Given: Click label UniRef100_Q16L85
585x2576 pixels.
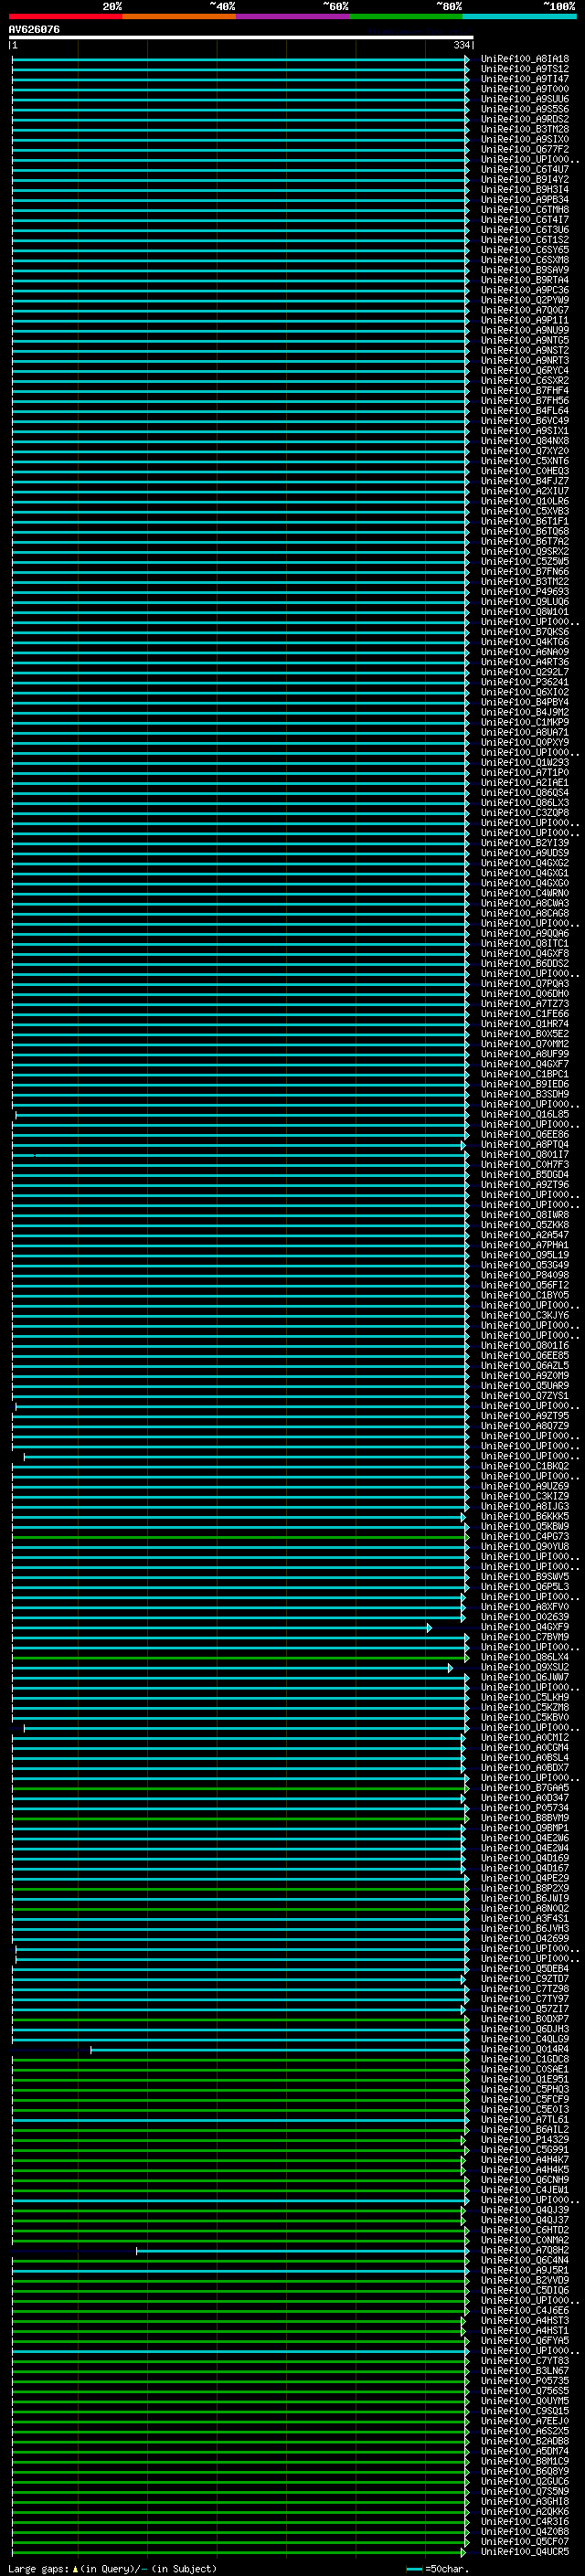Looking at the screenshot, I should (525, 1114).
